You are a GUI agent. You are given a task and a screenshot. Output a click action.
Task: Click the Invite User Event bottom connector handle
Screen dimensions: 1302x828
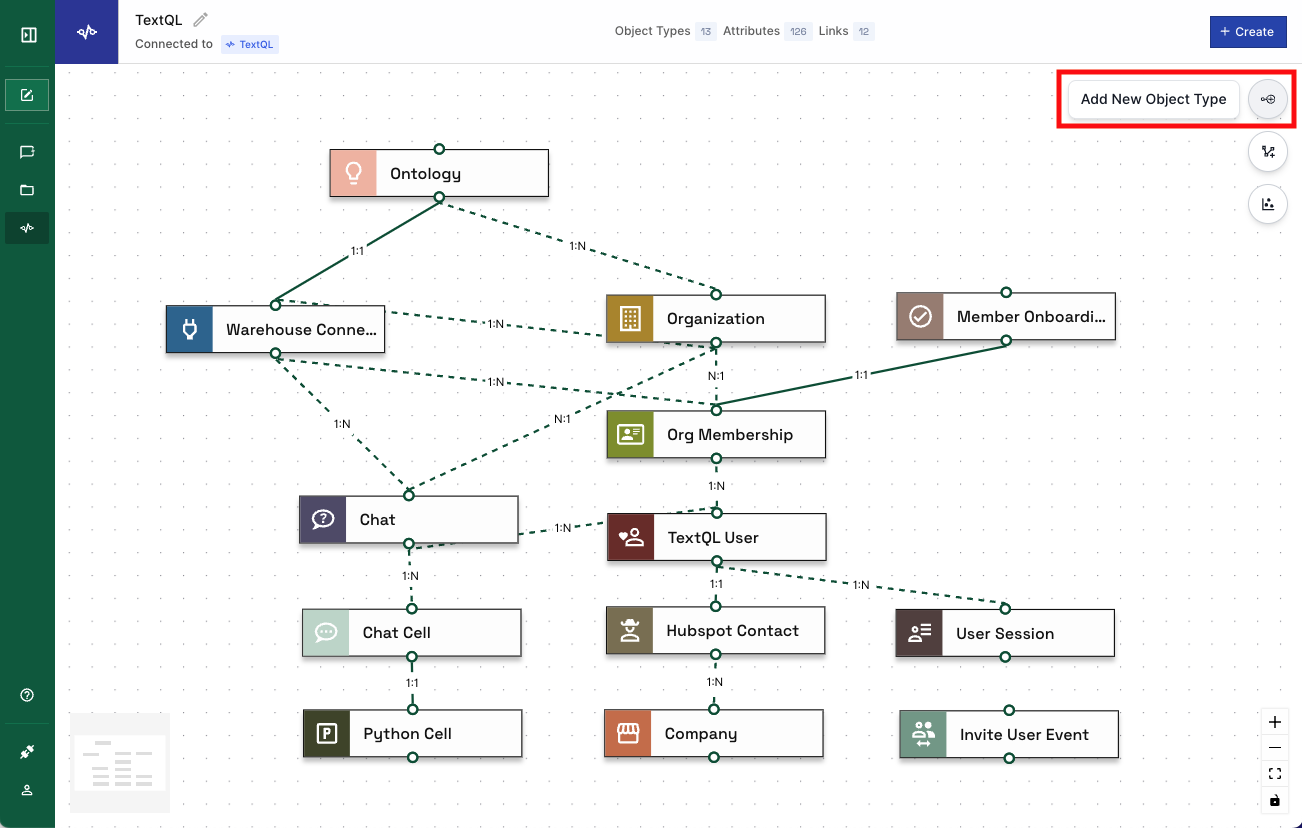tap(1009, 759)
